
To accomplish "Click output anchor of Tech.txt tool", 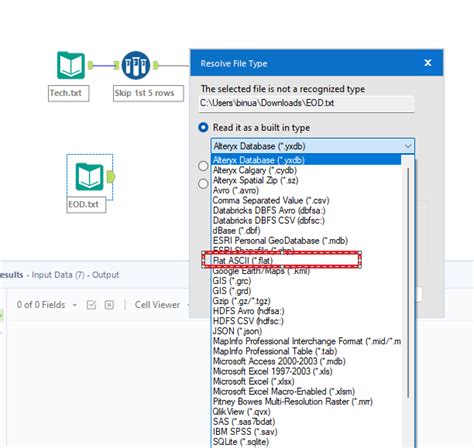I will (x=91, y=65).
